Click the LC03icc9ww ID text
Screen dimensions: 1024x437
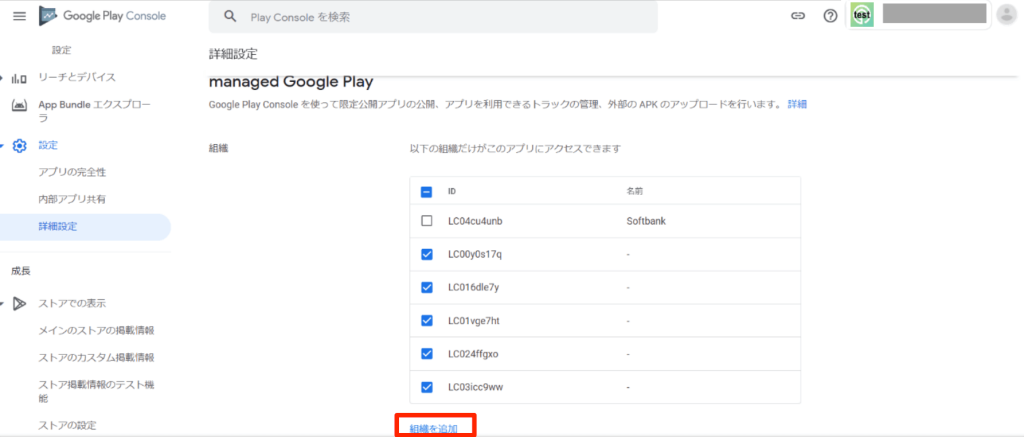point(475,387)
